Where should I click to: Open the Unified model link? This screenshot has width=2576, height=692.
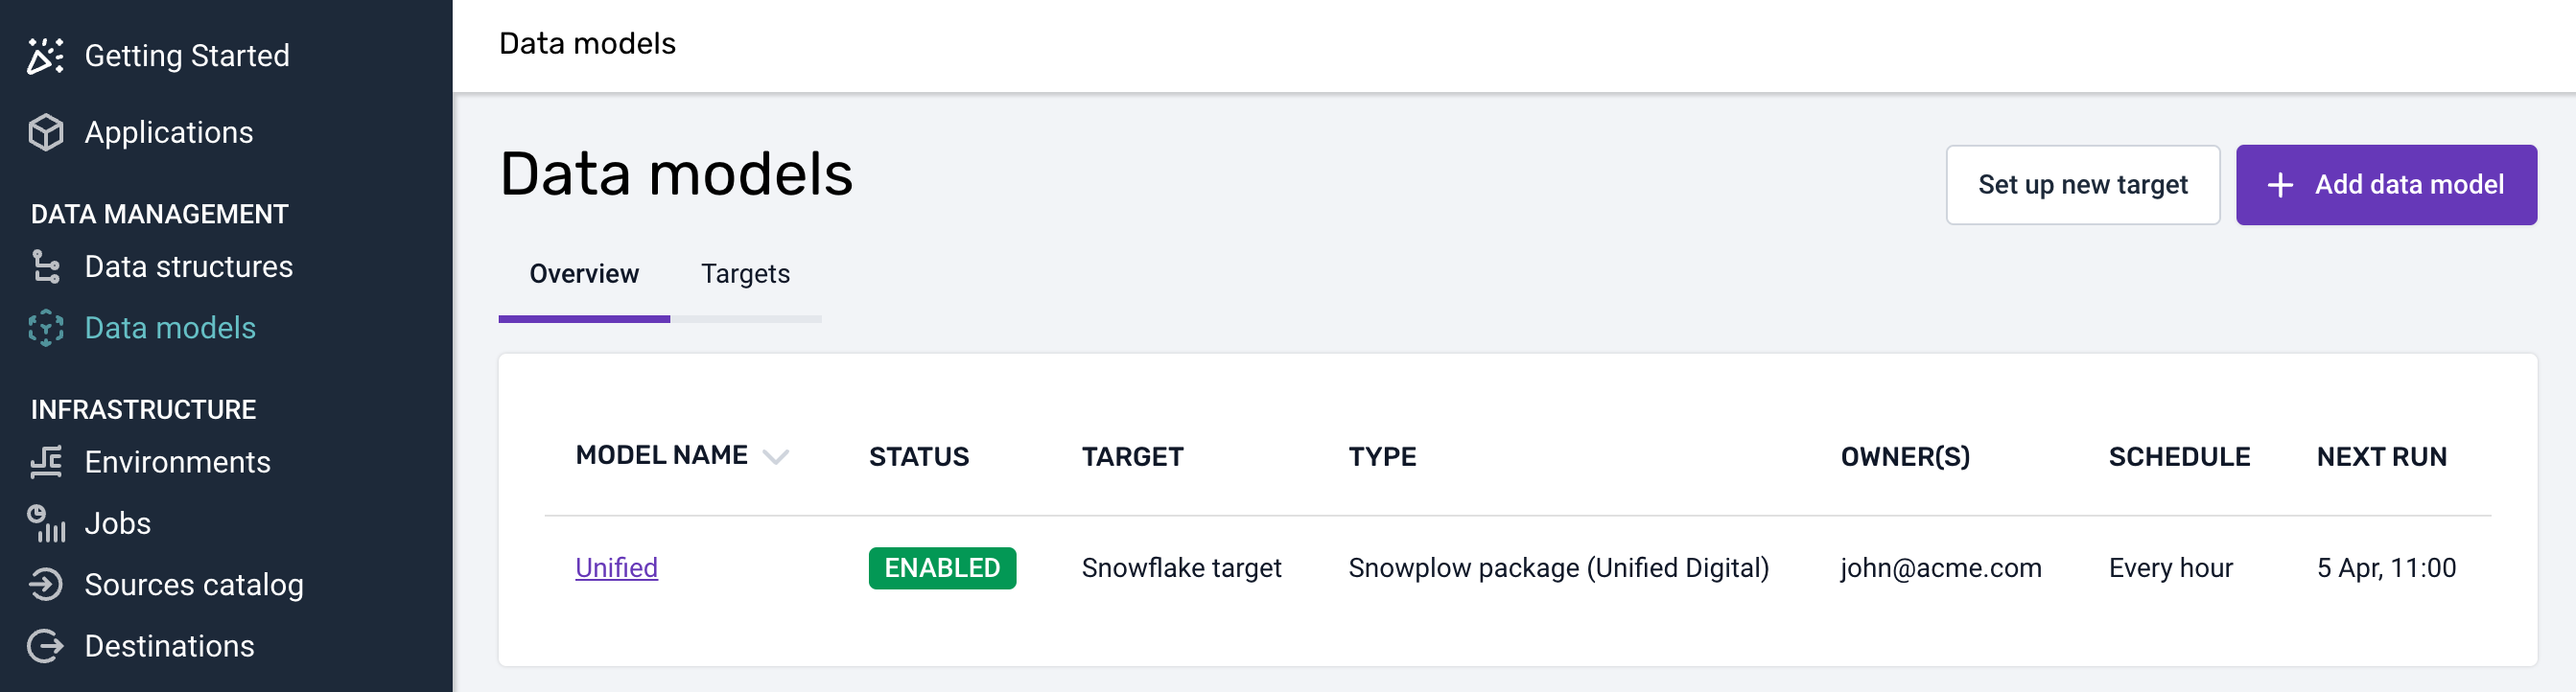pyautogui.click(x=616, y=568)
